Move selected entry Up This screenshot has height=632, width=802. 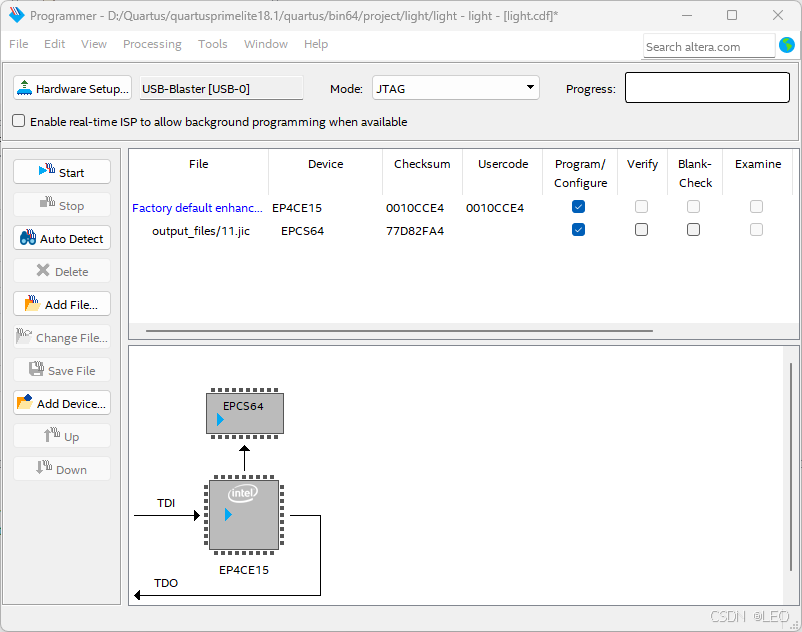pyautogui.click(x=62, y=436)
